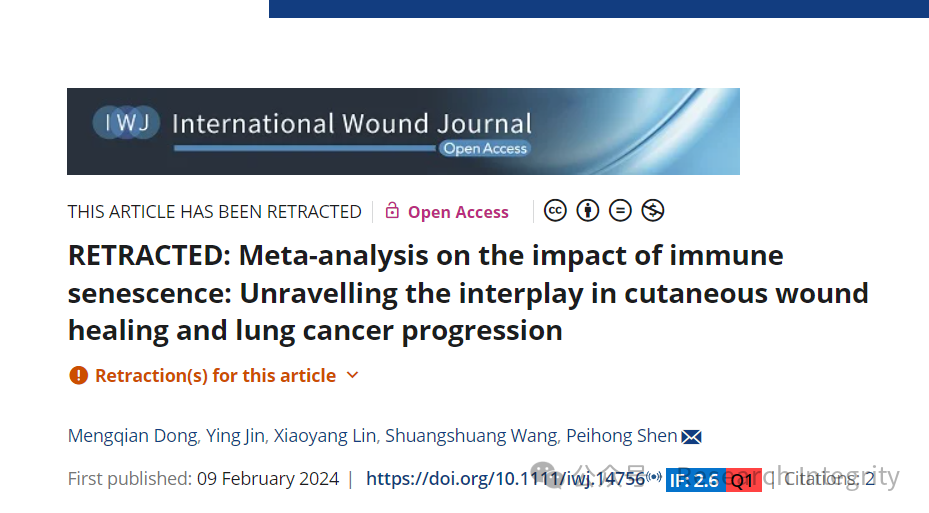The width and height of the screenshot is (929, 513).
Task: Open Retraction(s) for this article link
Action: coord(216,376)
